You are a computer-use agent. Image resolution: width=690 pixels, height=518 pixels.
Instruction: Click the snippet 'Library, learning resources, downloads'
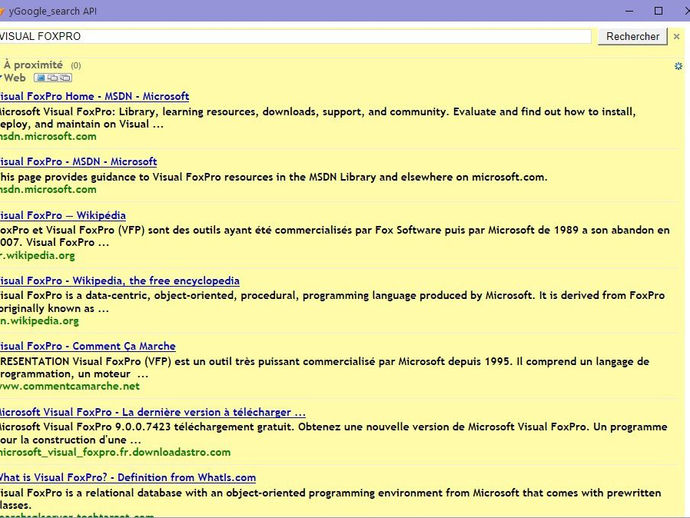pyautogui.click(x=318, y=118)
